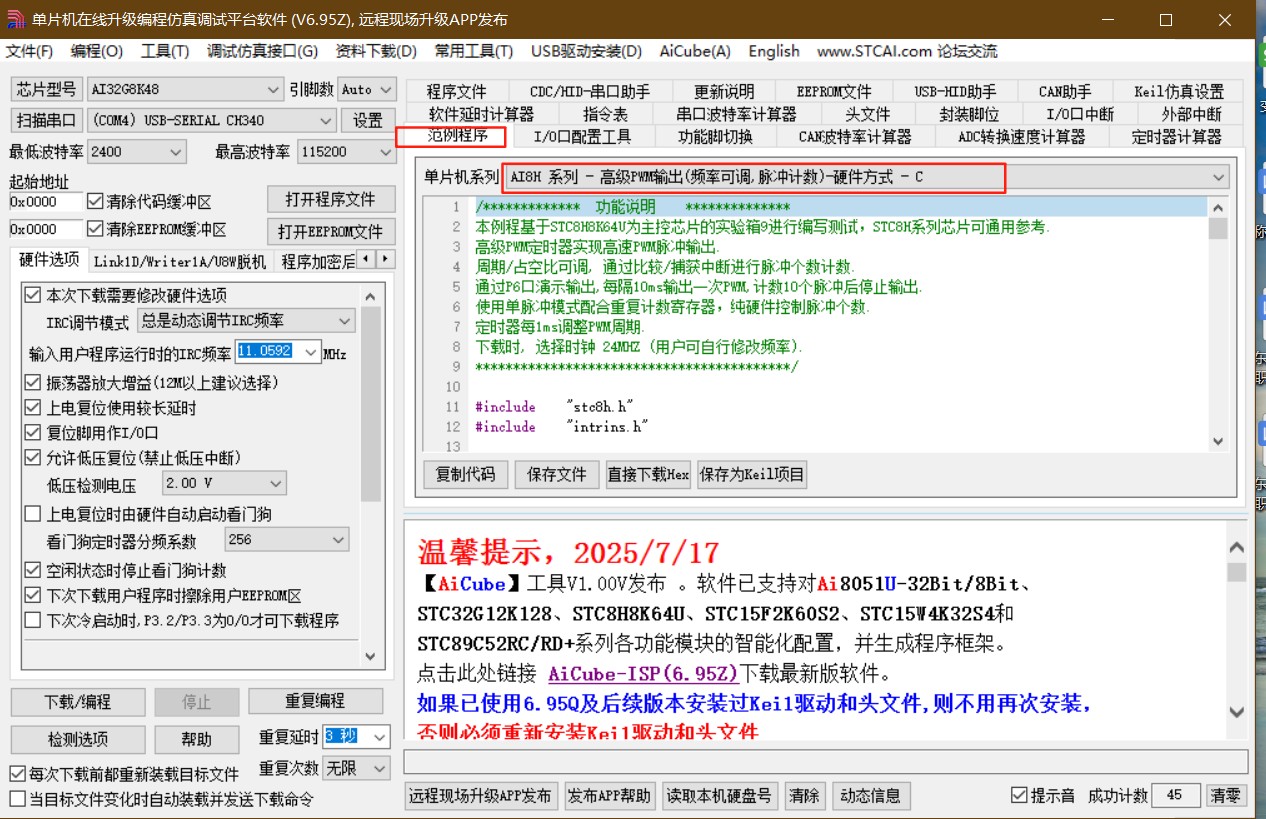
Task: Open 调试仿真接口(G) menu
Action: (262, 51)
